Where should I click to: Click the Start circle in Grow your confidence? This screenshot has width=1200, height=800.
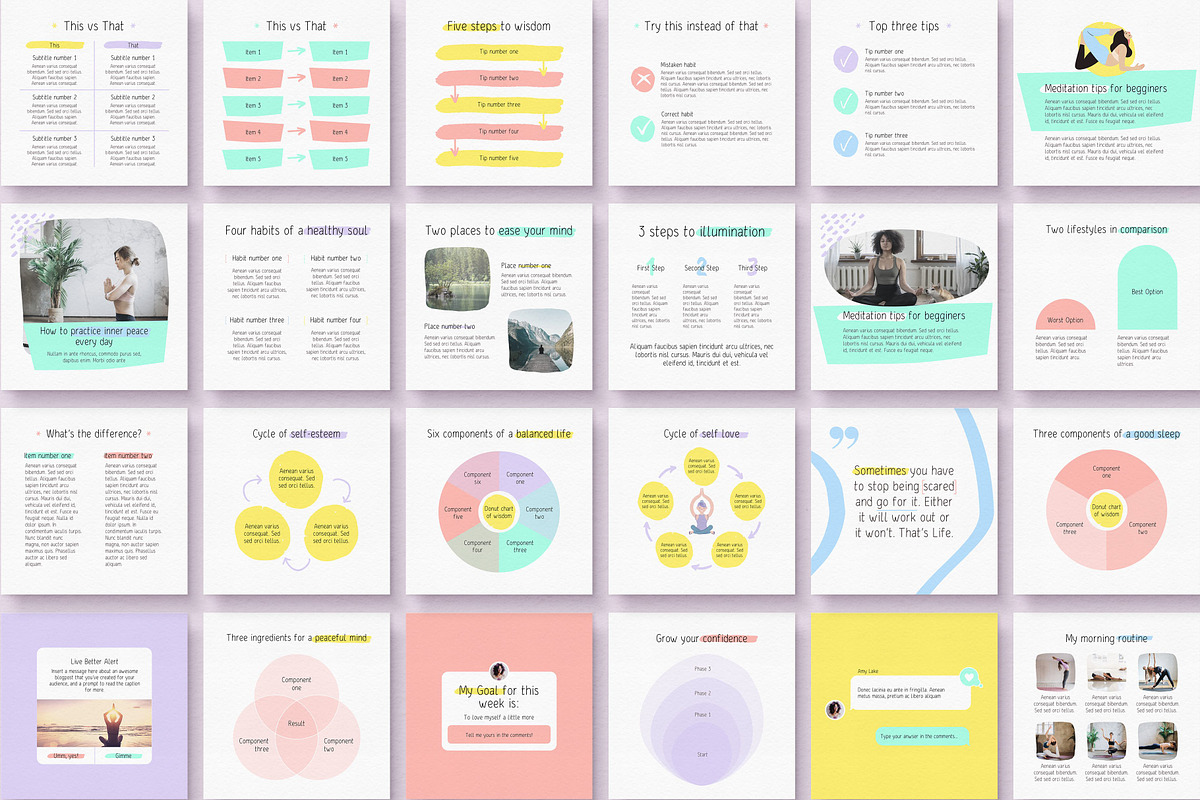tap(702, 753)
